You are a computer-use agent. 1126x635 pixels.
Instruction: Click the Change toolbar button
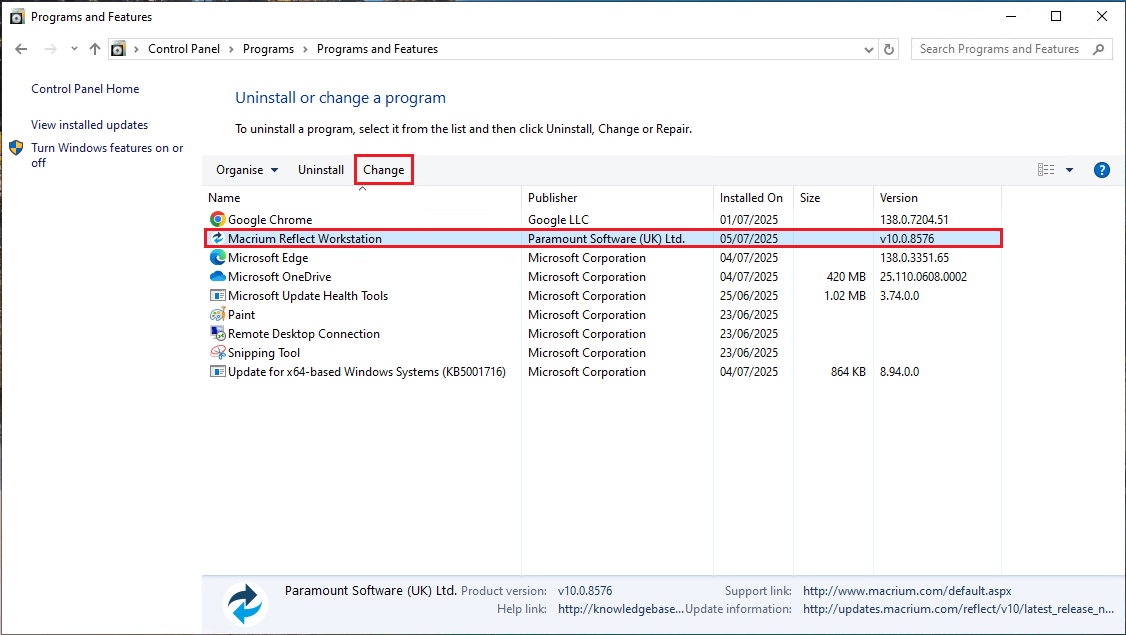click(x=383, y=170)
